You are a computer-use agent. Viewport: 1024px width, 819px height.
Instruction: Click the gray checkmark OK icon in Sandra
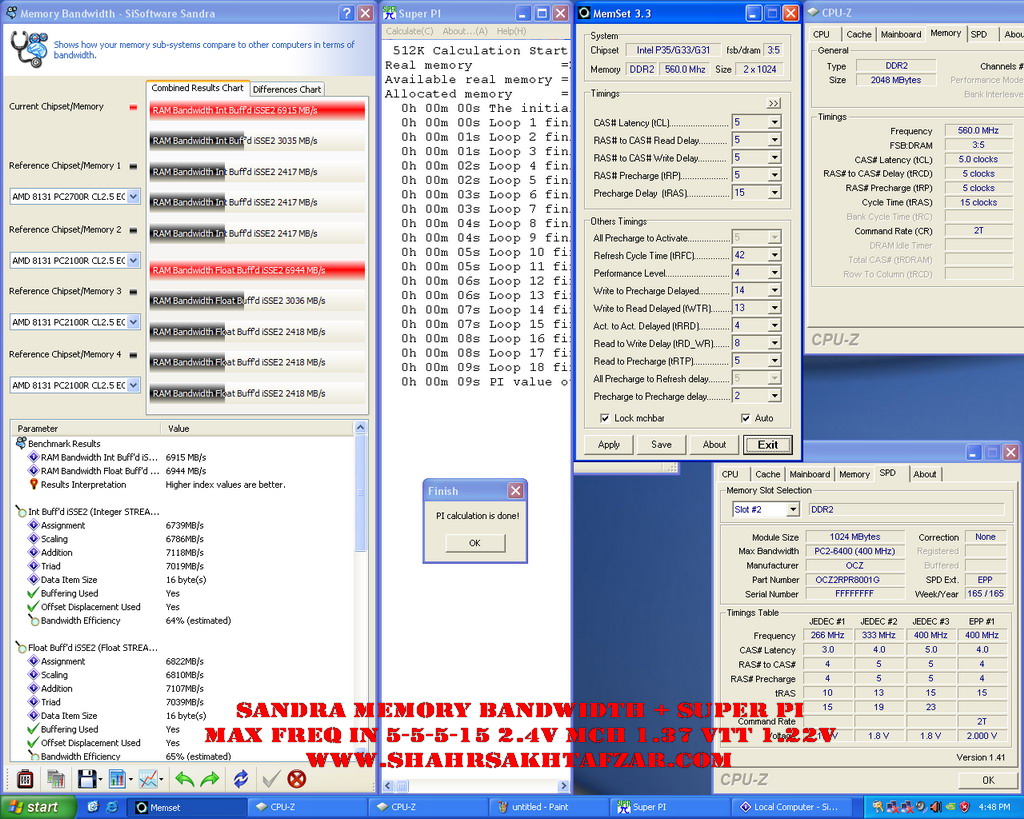click(271, 779)
